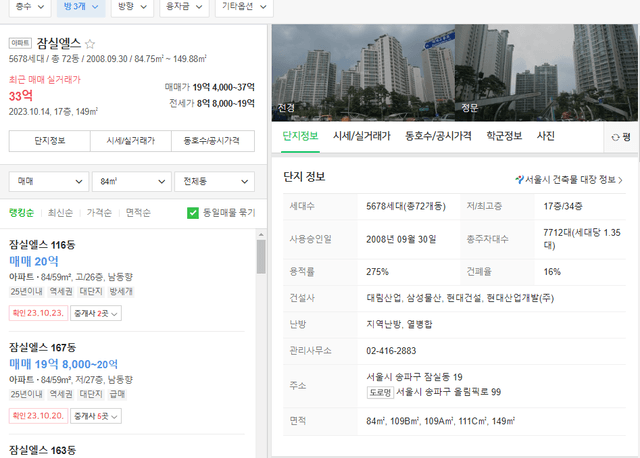Open the 방 3개 filter dropdown
Viewport: 640px width, 458px height.
pyautogui.click(x=81, y=7)
